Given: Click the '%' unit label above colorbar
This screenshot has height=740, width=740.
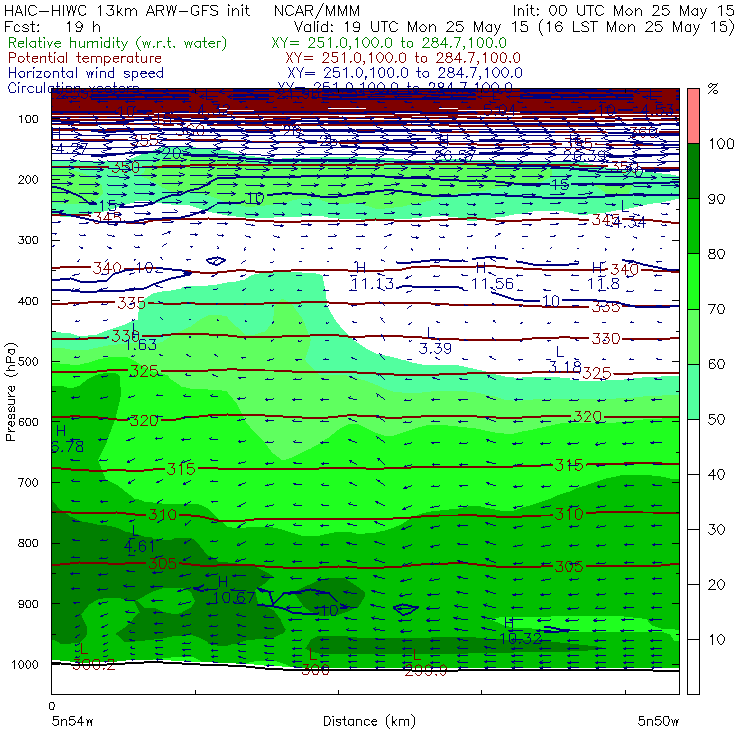Looking at the screenshot, I should pos(713,89).
